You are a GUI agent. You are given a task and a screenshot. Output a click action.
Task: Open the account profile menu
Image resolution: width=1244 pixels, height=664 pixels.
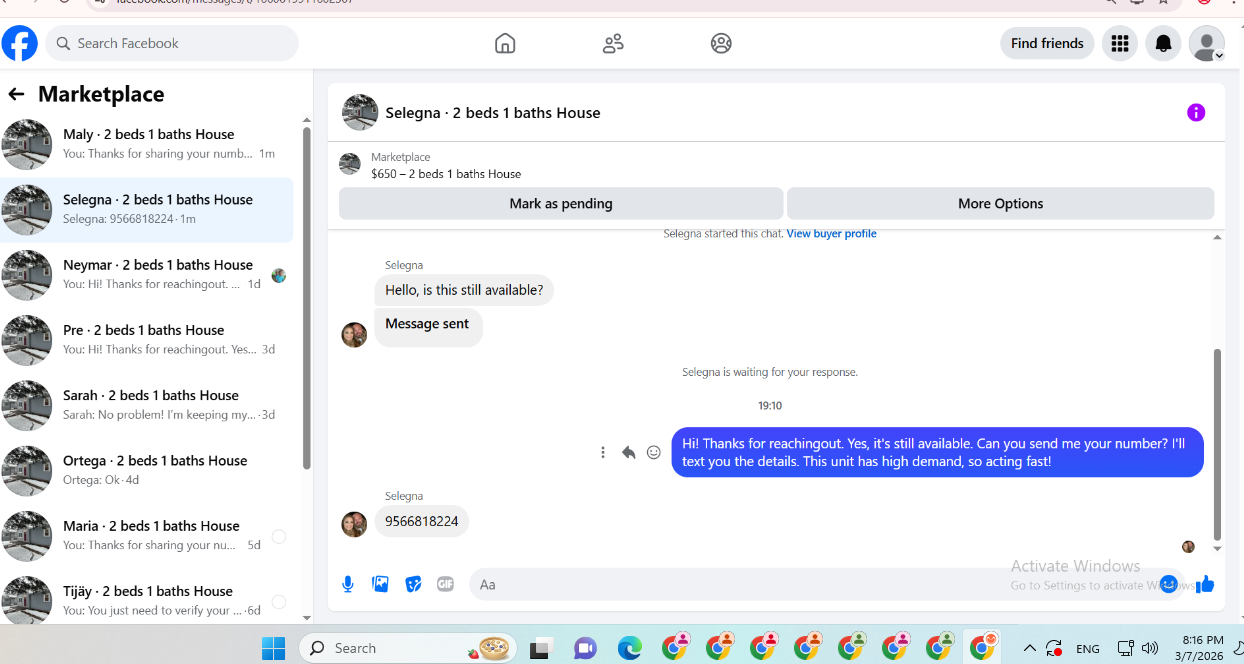pyautogui.click(x=1207, y=43)
